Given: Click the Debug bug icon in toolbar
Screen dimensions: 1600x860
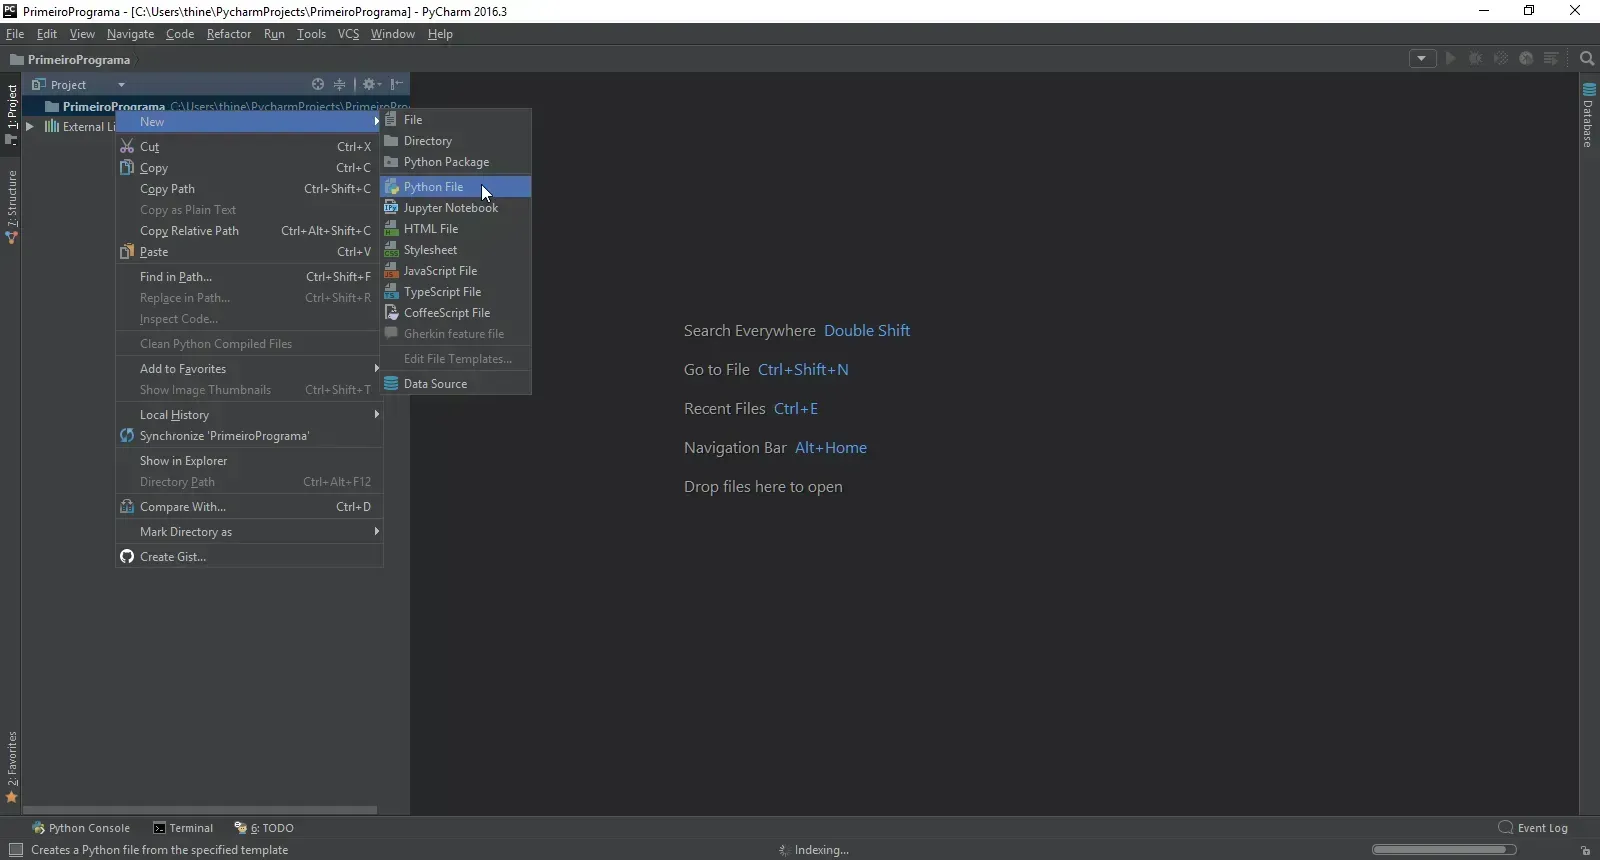Looking at the screenshot, I should tap(1475, 59).
